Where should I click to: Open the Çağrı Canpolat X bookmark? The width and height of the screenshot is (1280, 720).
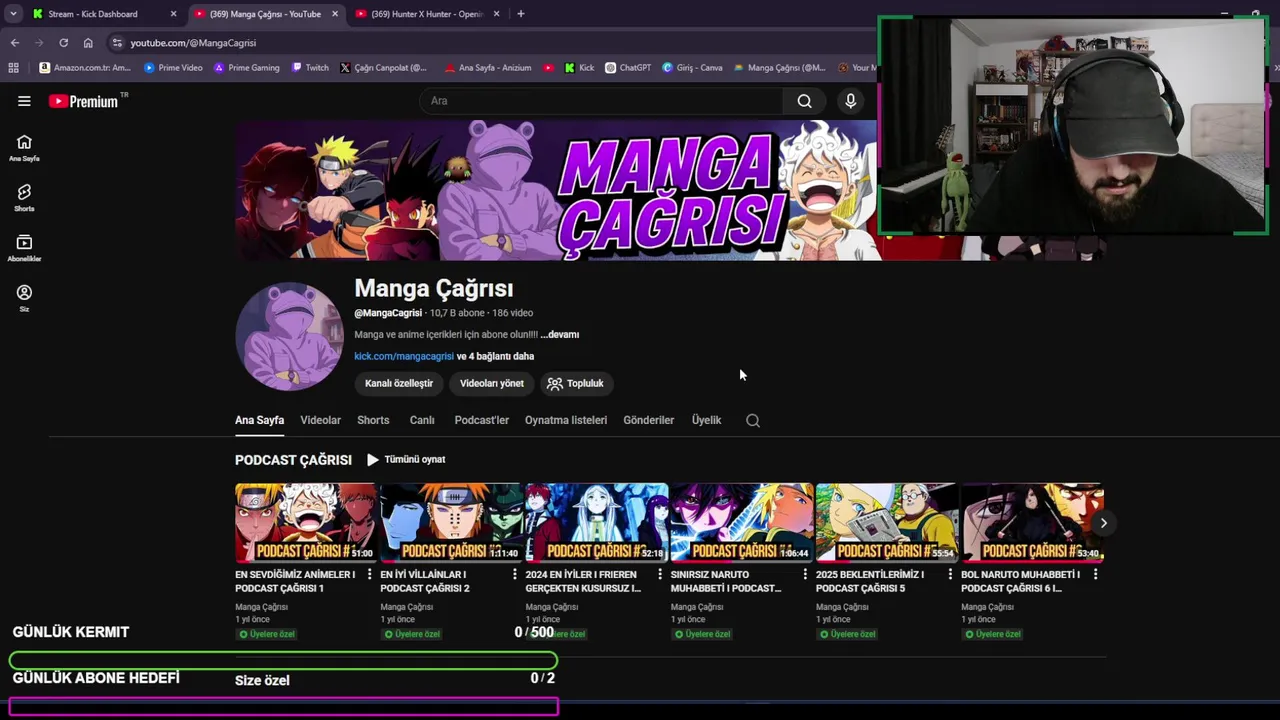383,68
